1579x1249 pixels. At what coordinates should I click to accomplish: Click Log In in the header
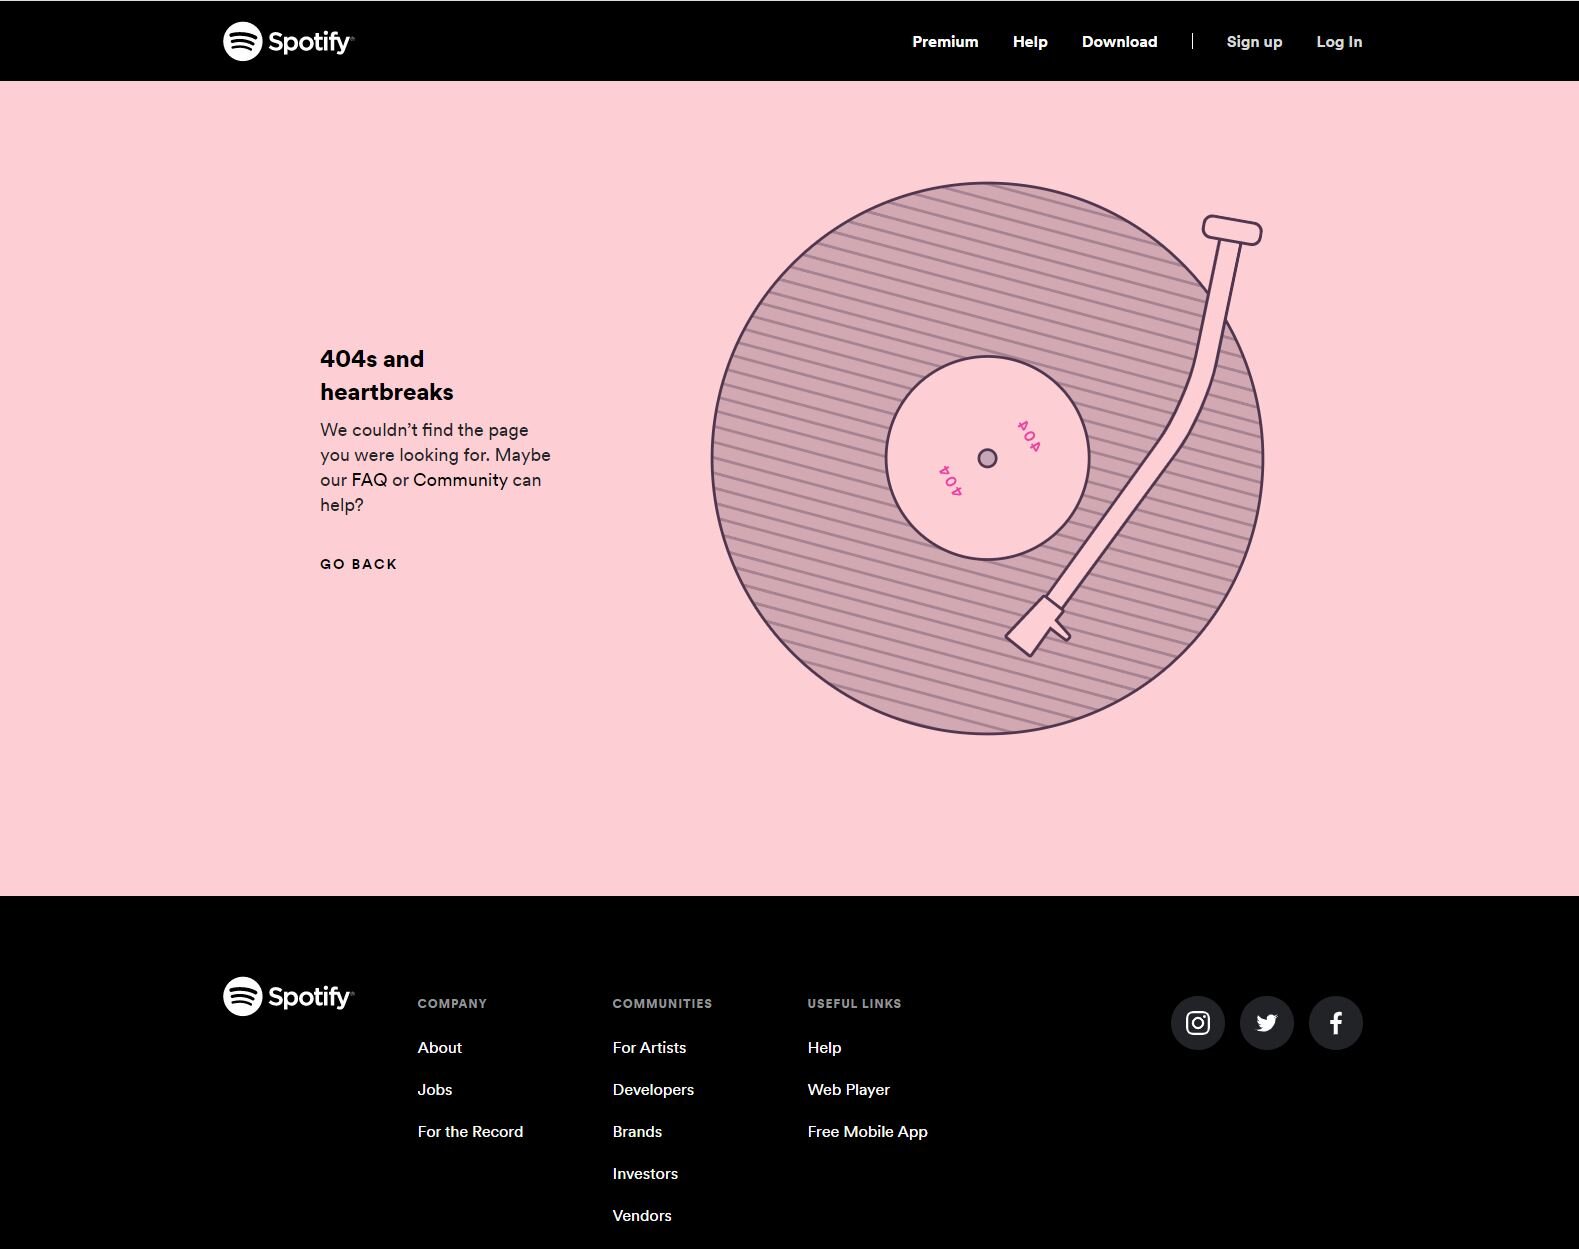tap(1339, 42)
